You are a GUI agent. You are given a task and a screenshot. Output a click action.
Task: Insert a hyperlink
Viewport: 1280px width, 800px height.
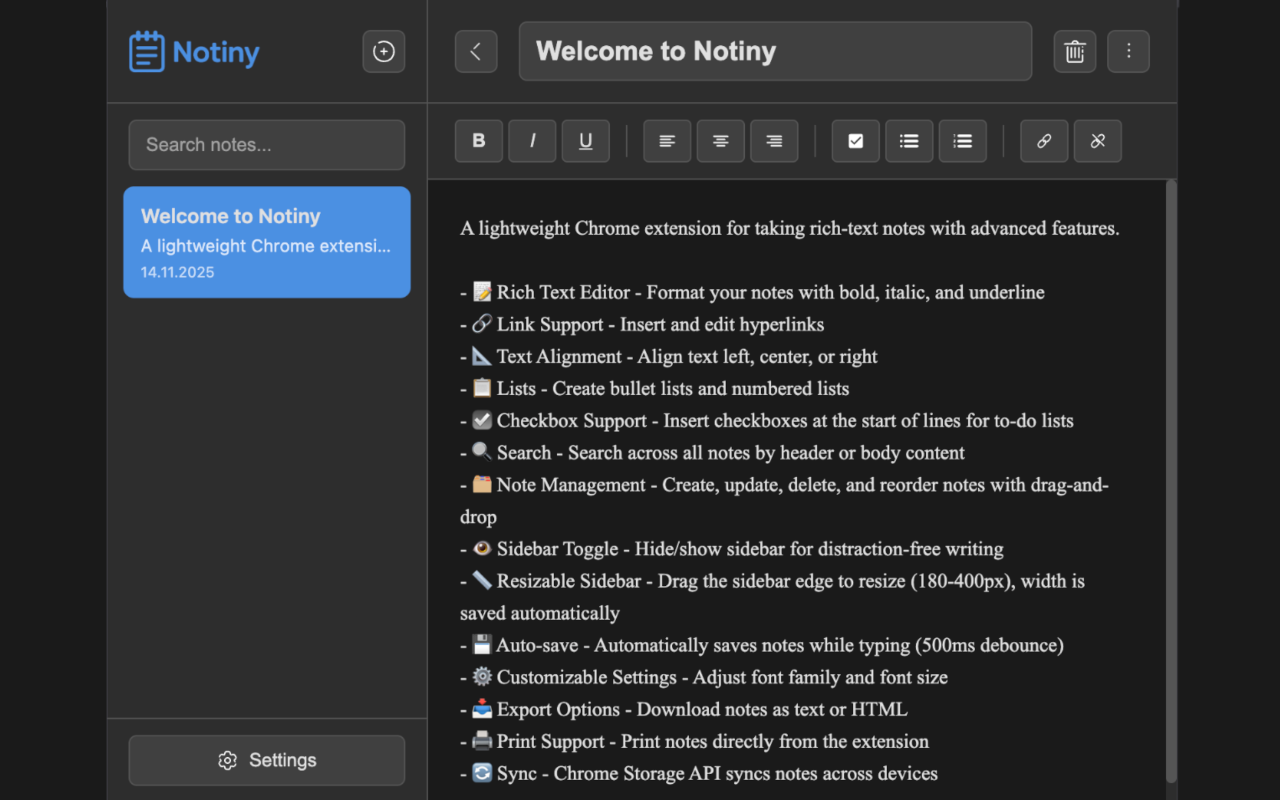point(1044,141)
